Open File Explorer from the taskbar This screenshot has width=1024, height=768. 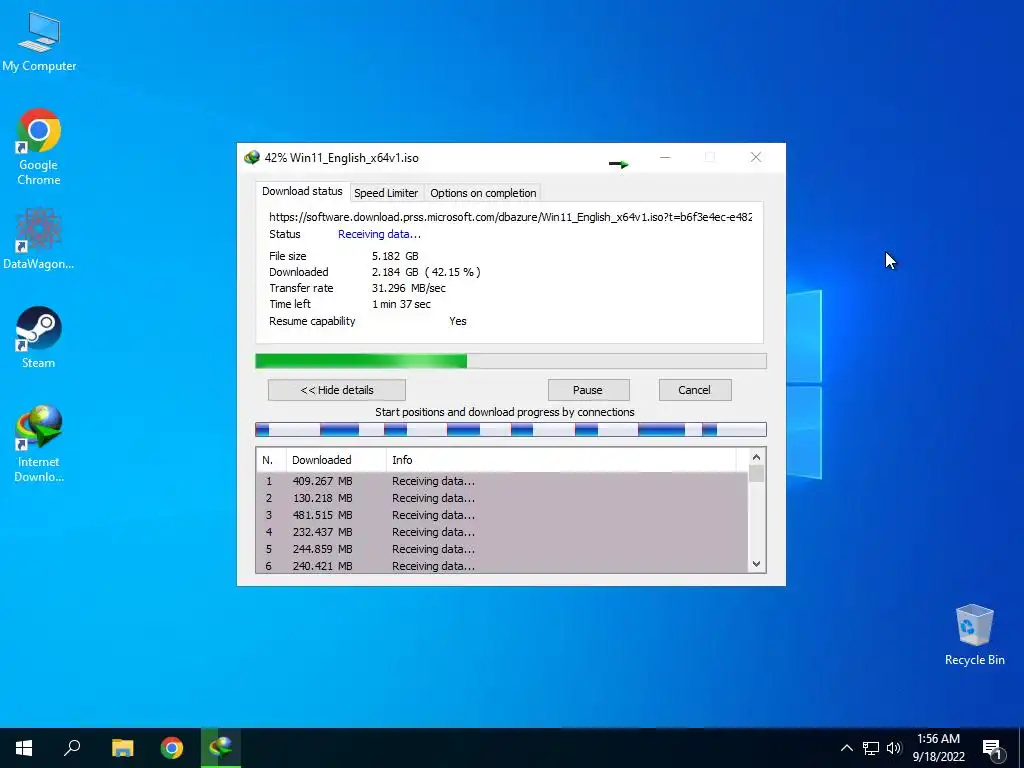(x=122, y=748)
